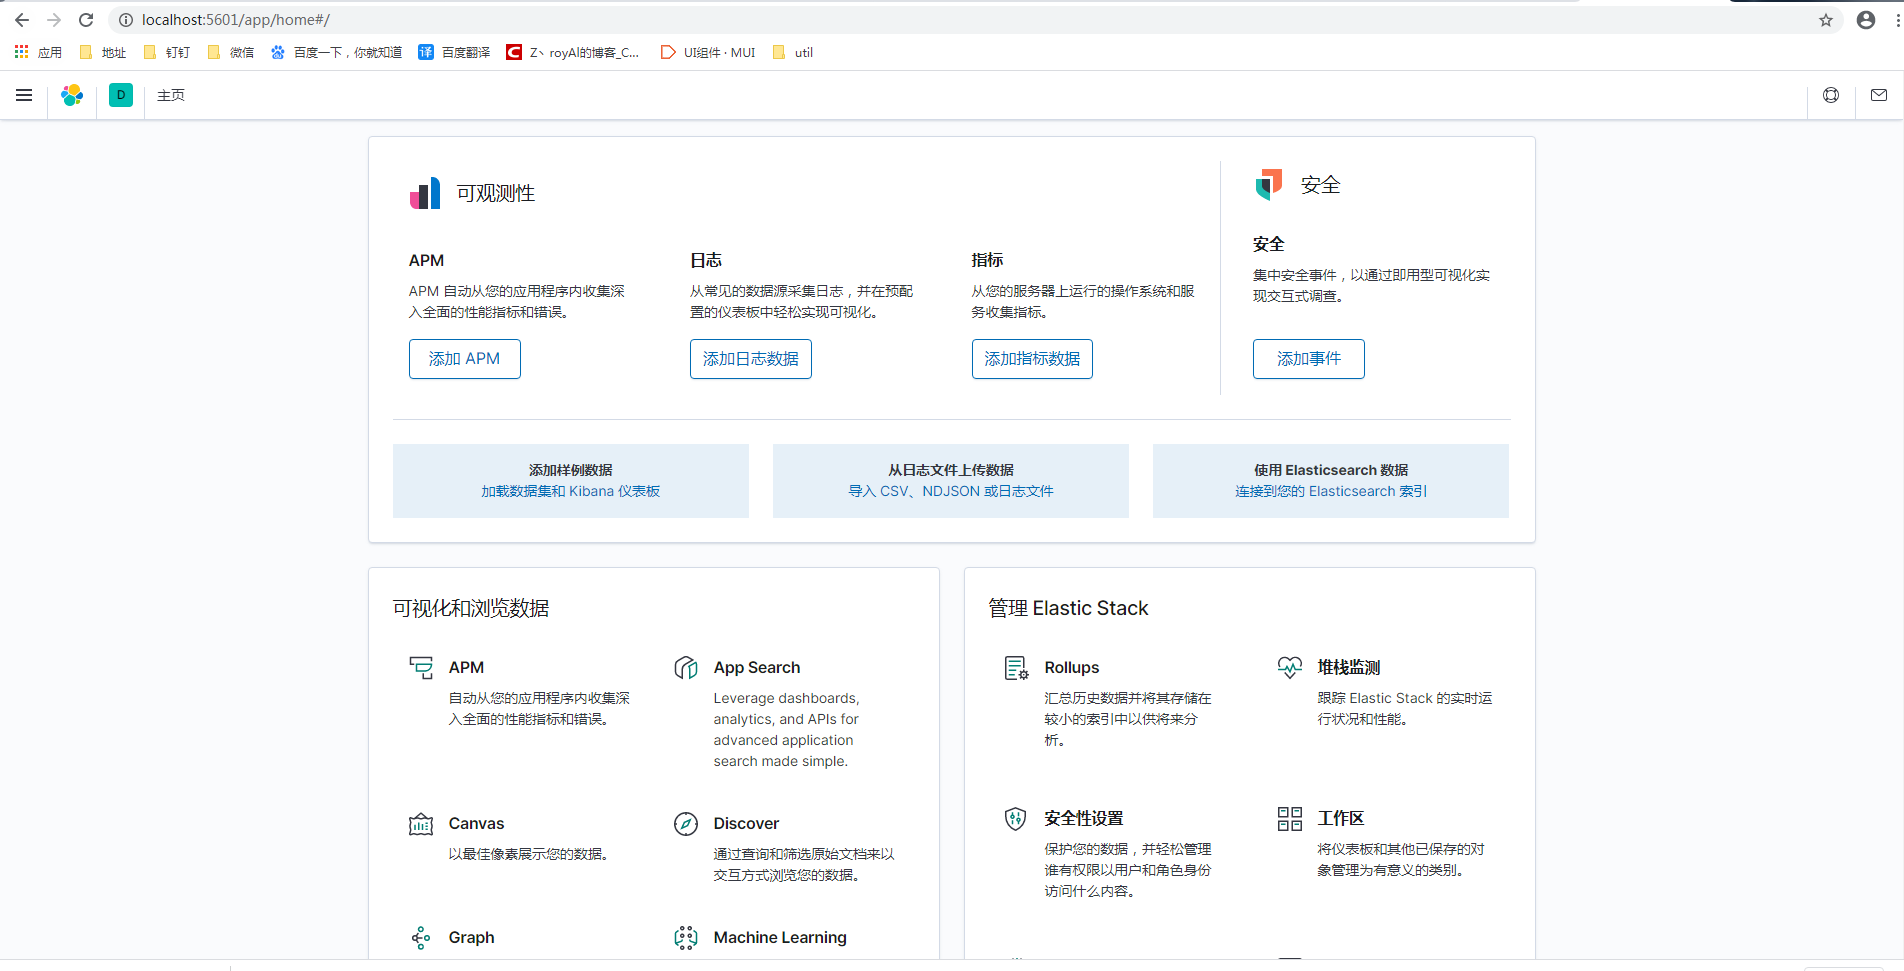Image resolution: width=1904 pixels, height=971 pixels.
Task: Click the 添加 APM button
Action: [465, 359]
